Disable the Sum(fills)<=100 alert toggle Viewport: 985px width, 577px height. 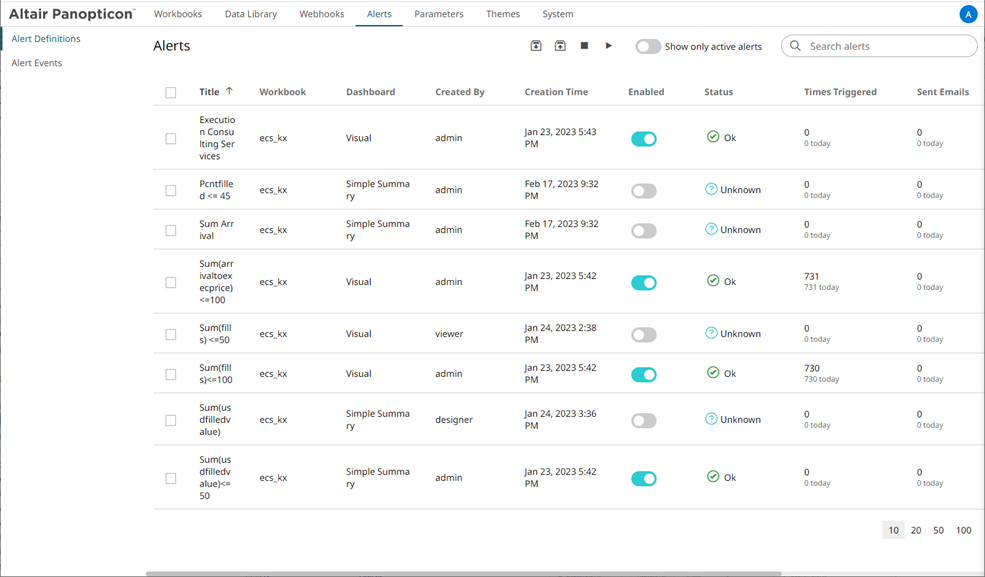point(644,375)
